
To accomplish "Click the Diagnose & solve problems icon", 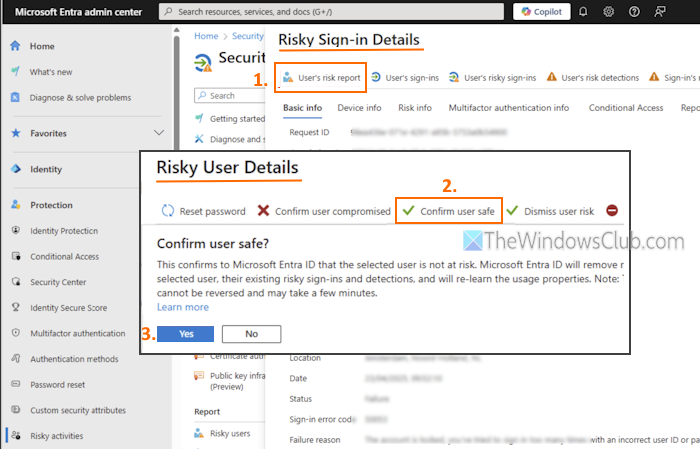I will point(16,97).
